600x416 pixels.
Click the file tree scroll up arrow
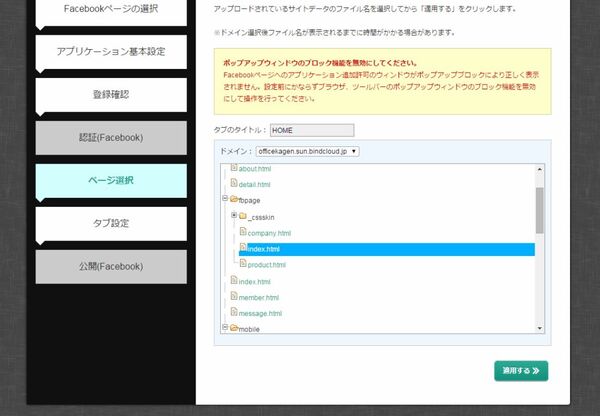540,169
